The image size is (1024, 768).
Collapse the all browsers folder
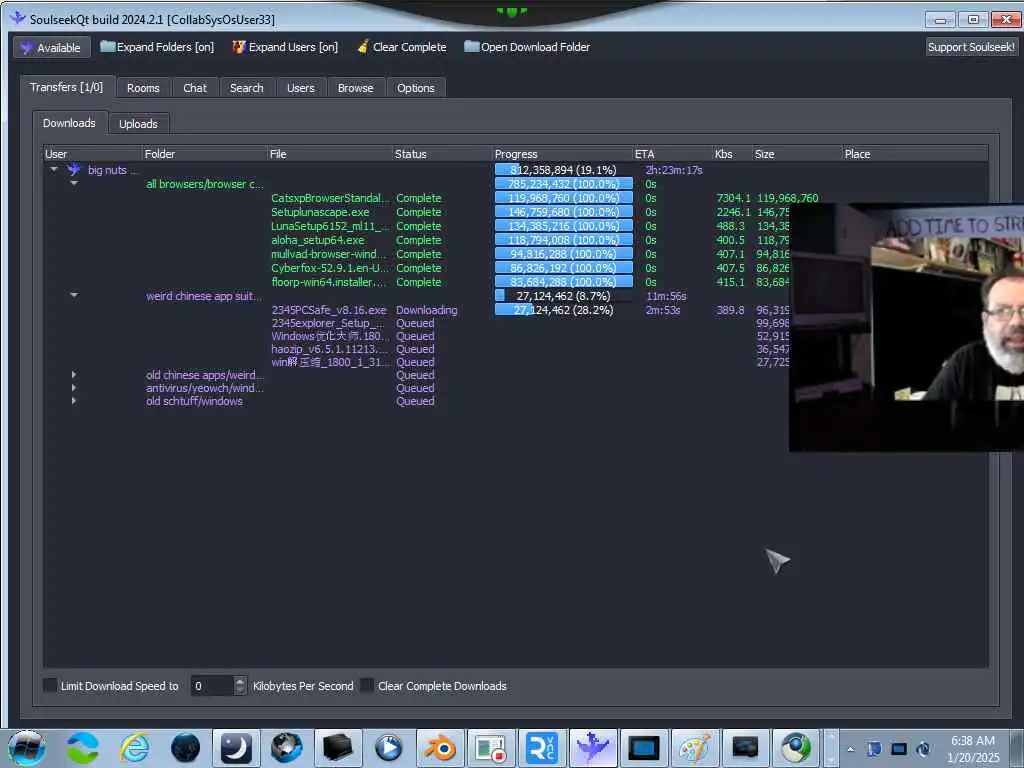[74, 184]
